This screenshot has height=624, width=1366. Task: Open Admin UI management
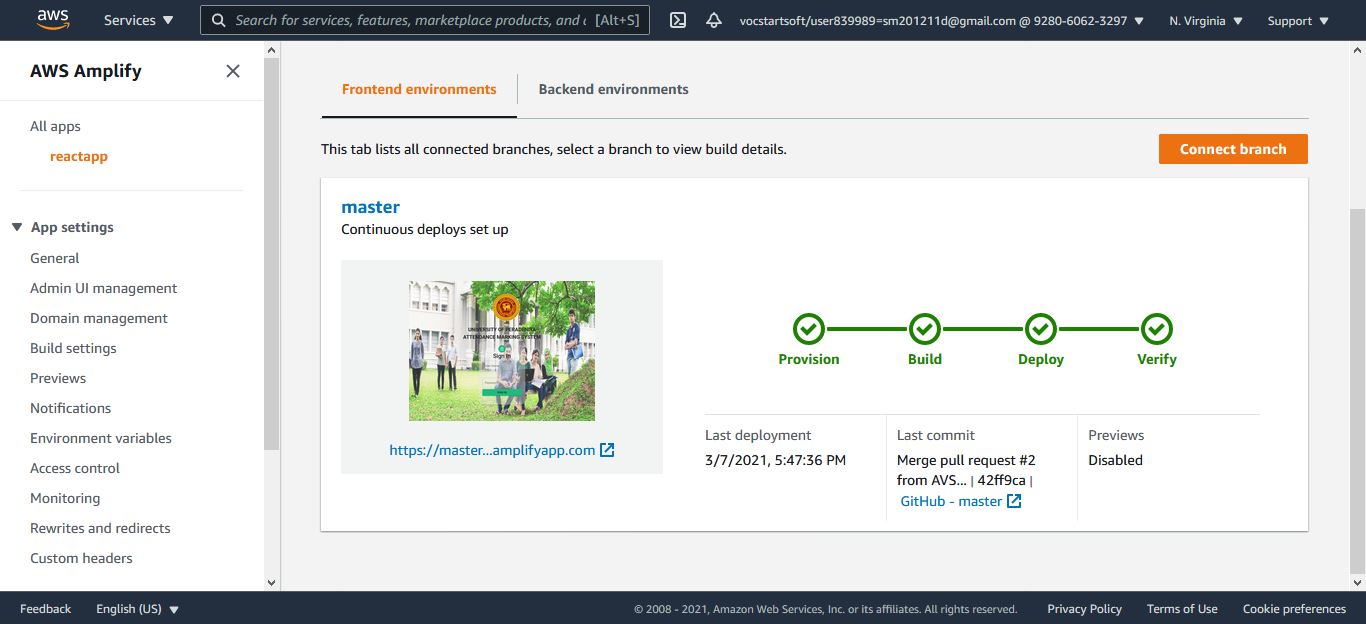coord(104,288)
